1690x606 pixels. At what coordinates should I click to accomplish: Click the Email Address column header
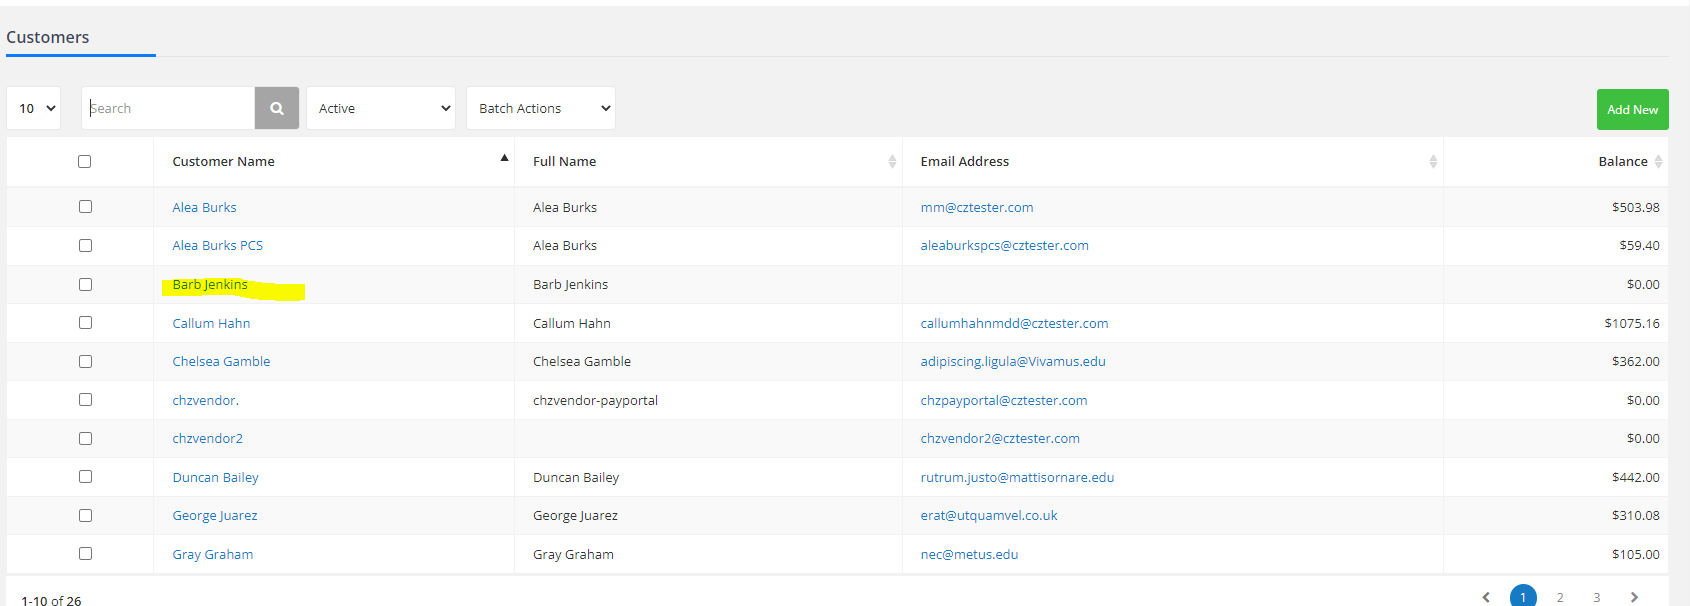pyautogui.click(x=964, y=161)
